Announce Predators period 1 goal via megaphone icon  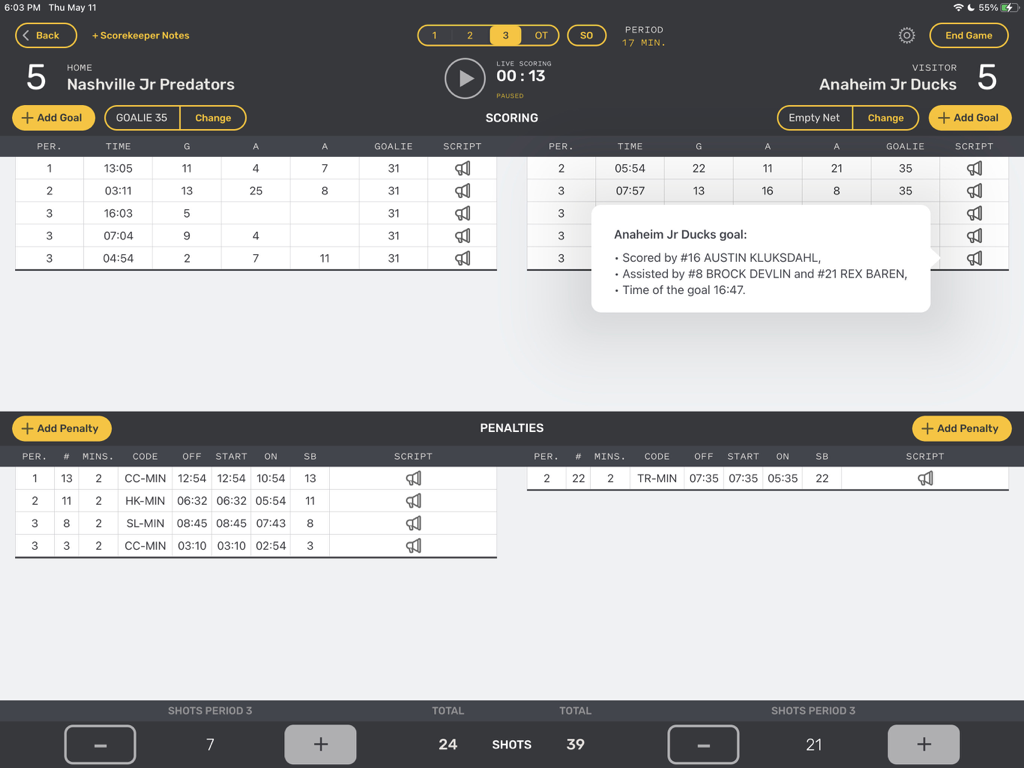(461, 168)
